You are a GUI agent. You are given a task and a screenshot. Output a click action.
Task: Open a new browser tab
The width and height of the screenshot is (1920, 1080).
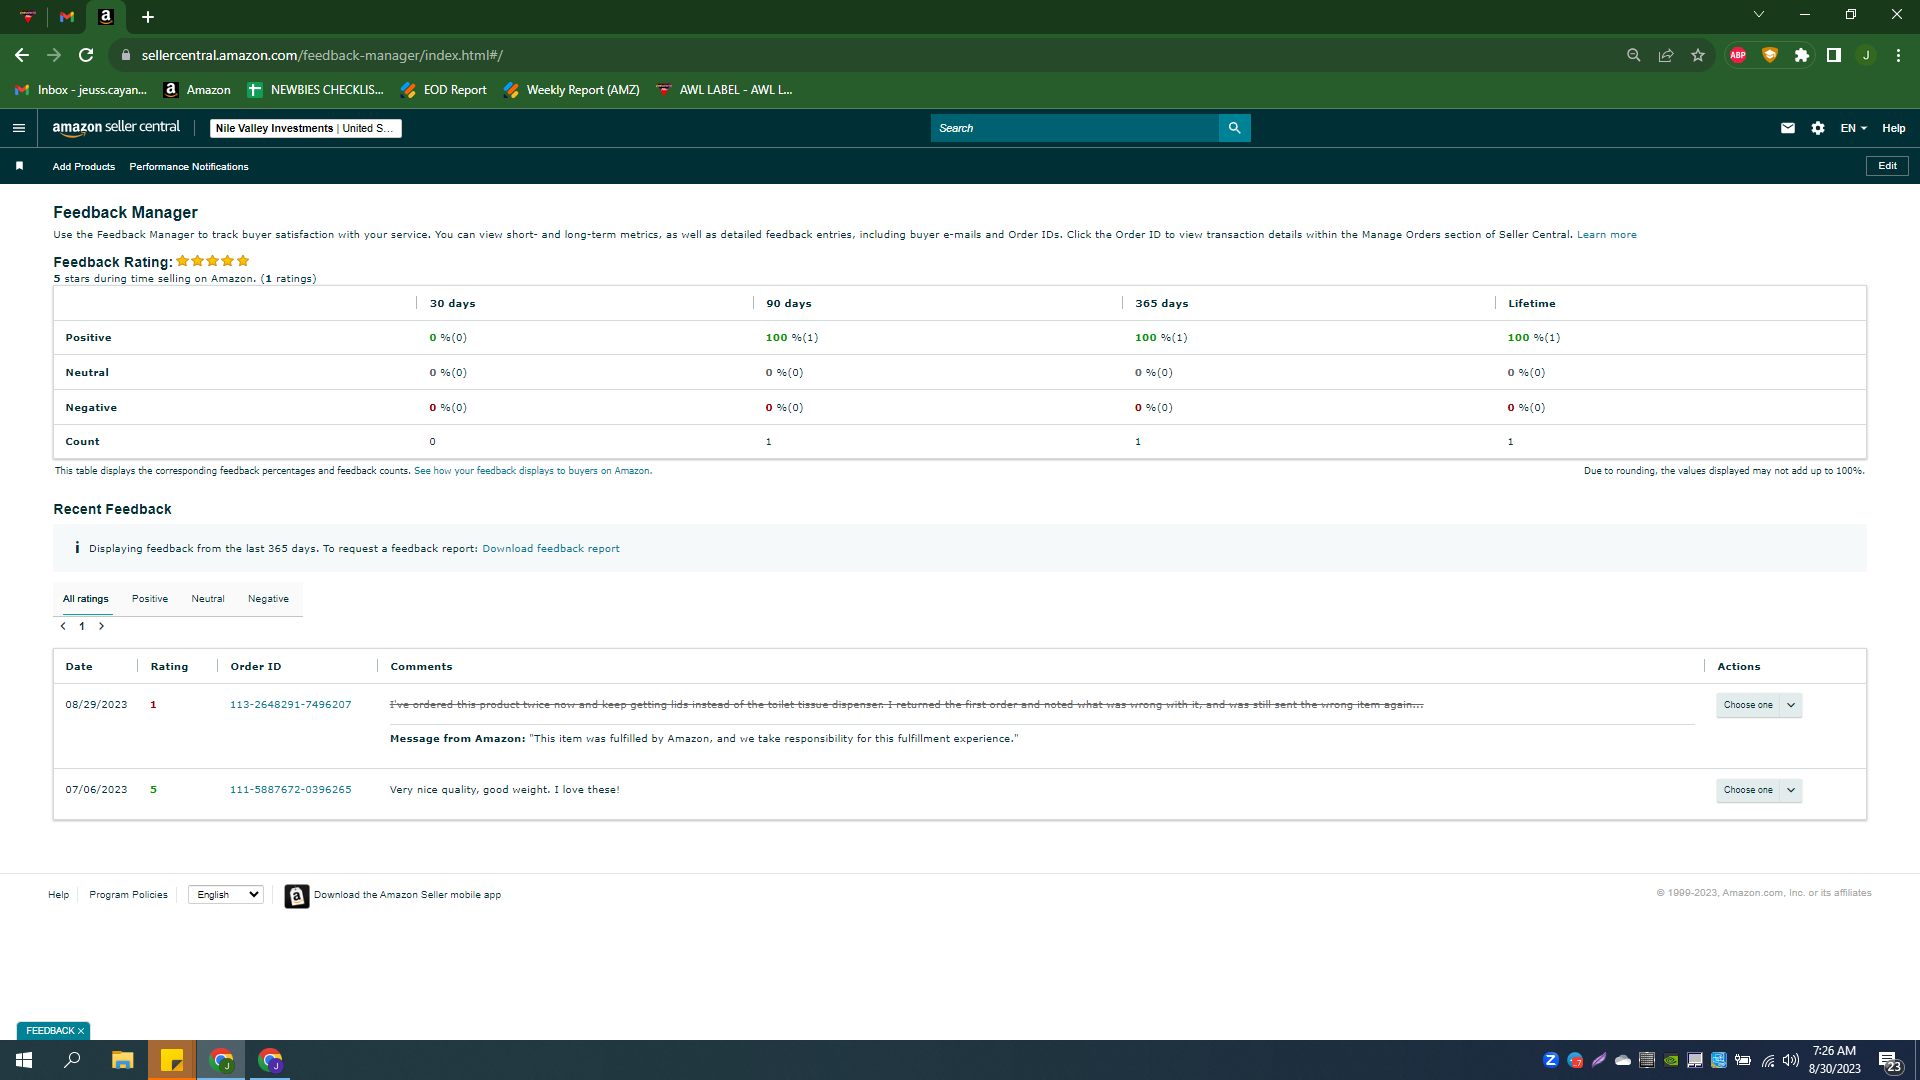pos(148,17)
